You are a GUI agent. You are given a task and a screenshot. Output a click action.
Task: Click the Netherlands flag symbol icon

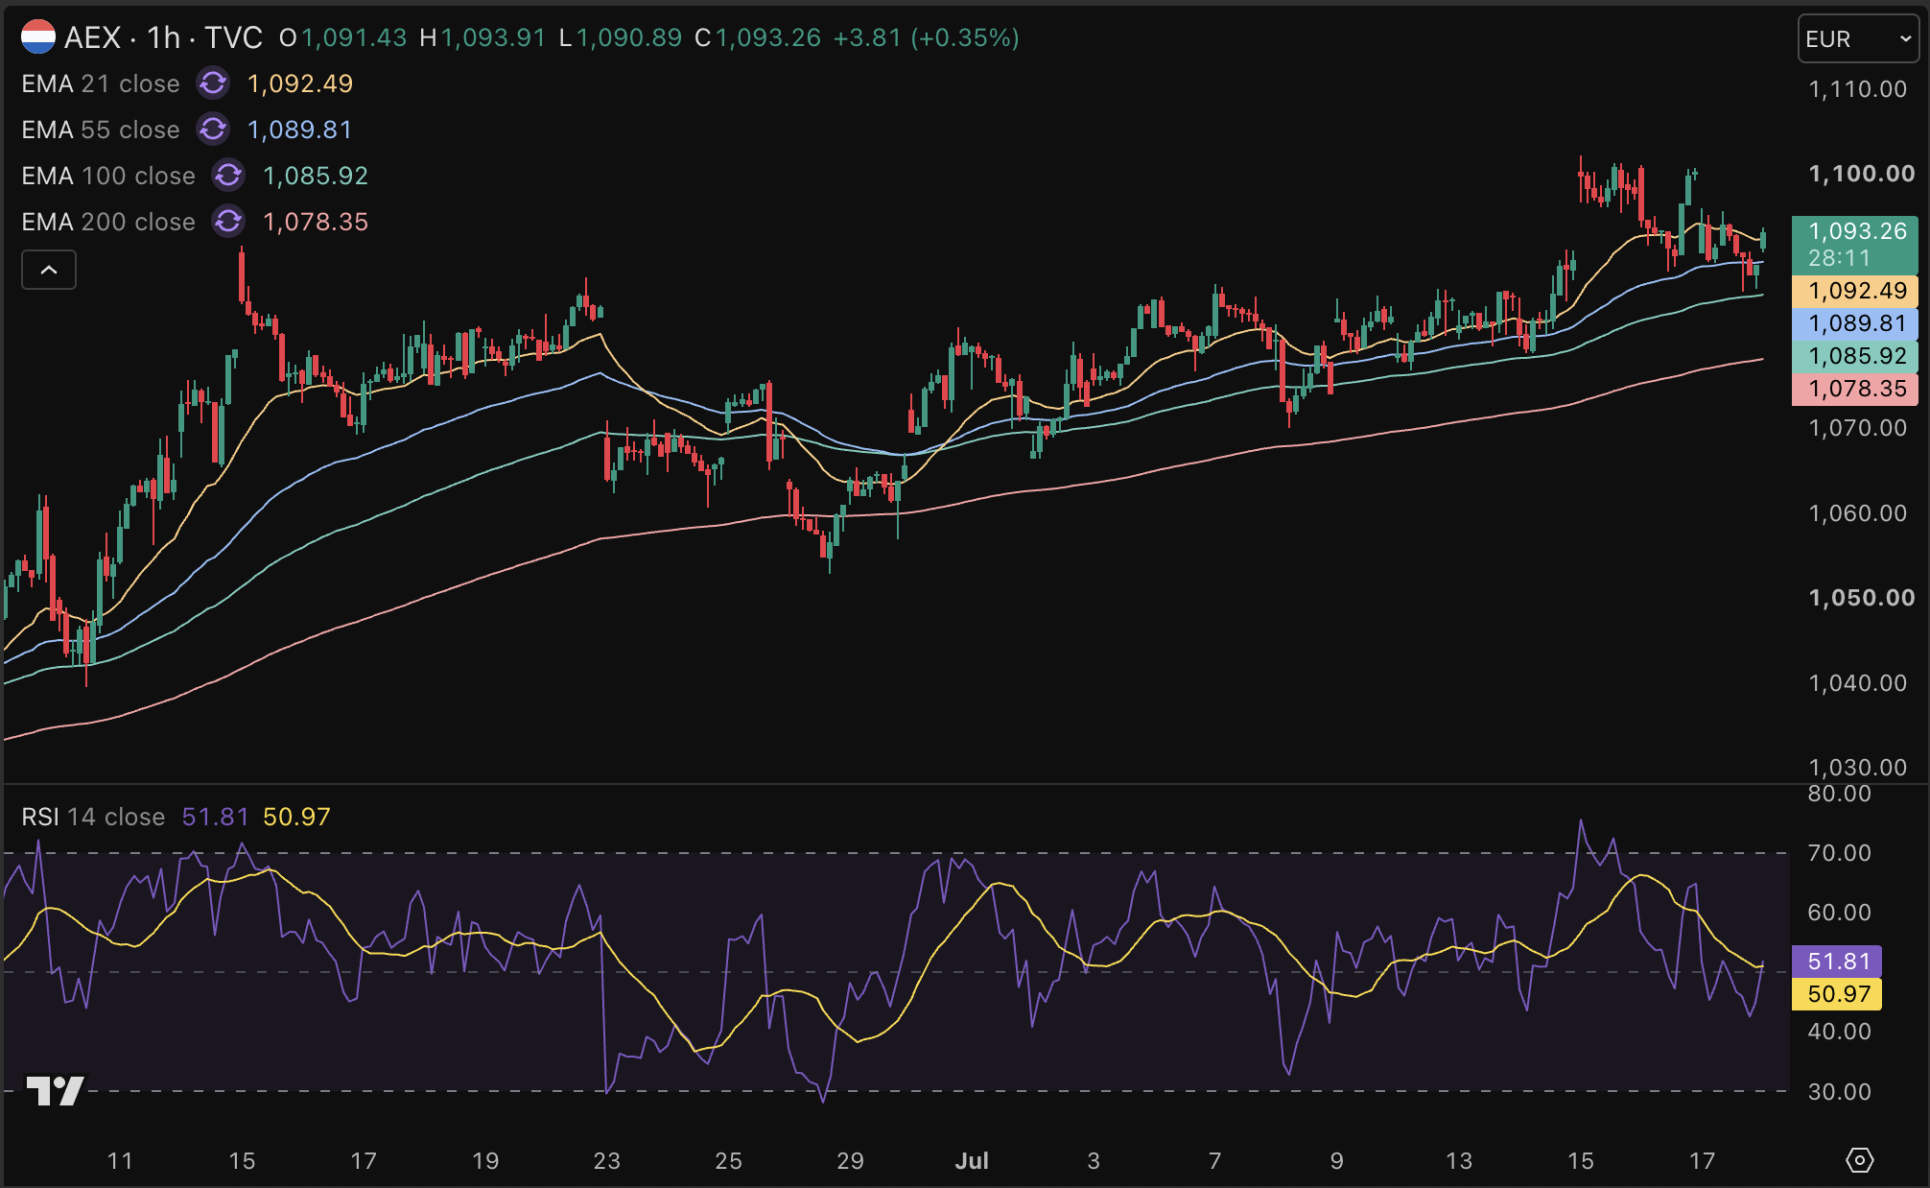tap(38, 38)
